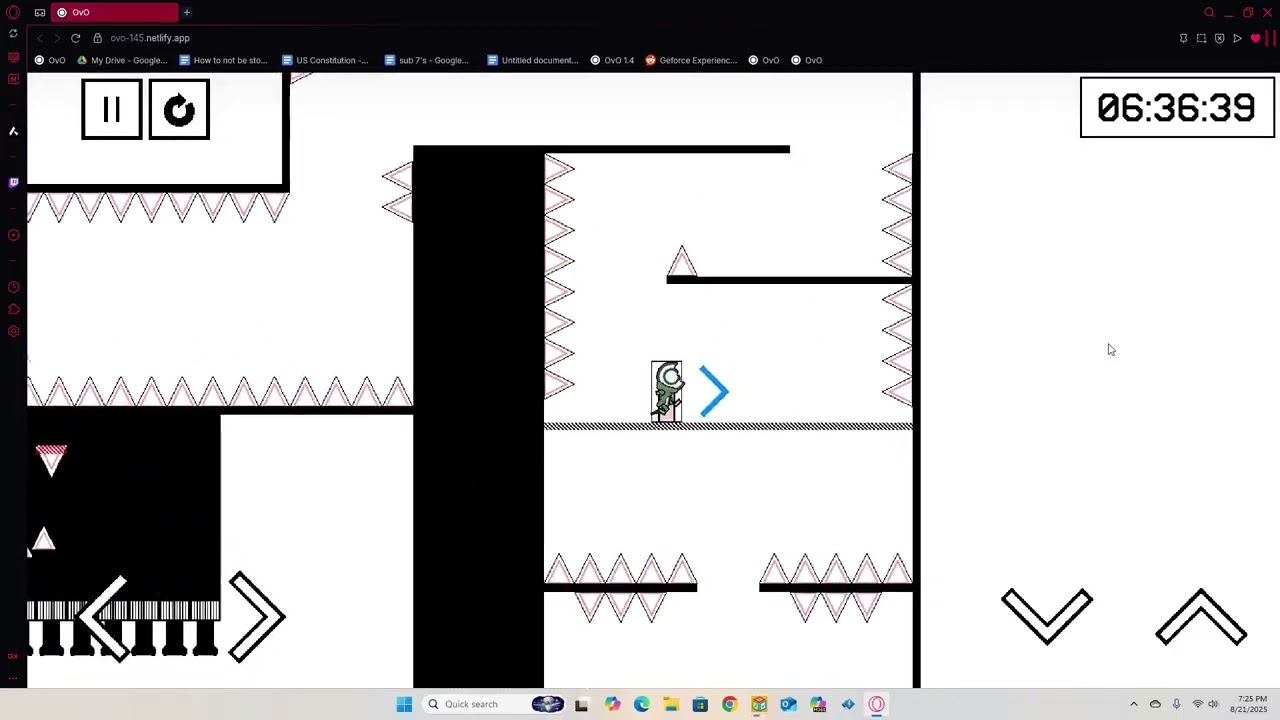Reload the current page
1280x720 pixels.
pyautogui.click(x=75, y=38)
